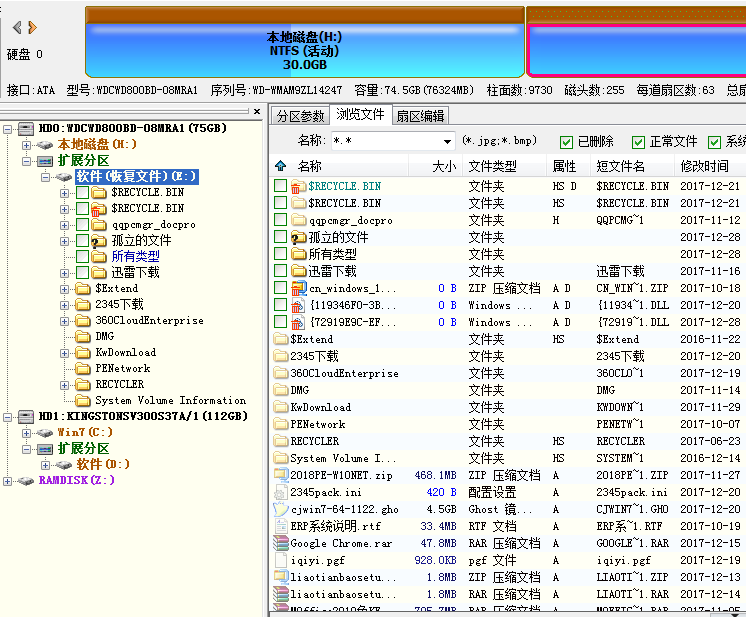Viewport: 746px width, 617px height.
Task: Select System Volume Information in tree
Action: tap(170, 401)
